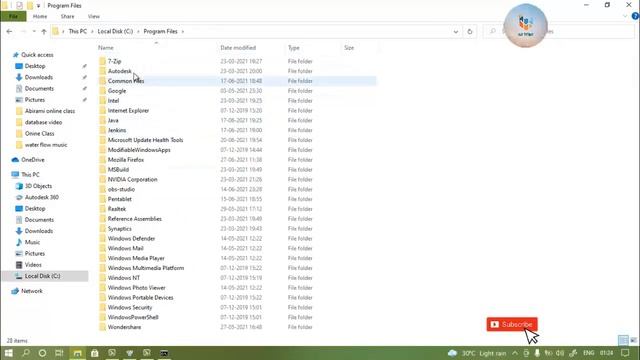Select the WindowsPowerShell folder
Image resolution: width=640 pixels, height=360 pixels.
coord(133,317)
